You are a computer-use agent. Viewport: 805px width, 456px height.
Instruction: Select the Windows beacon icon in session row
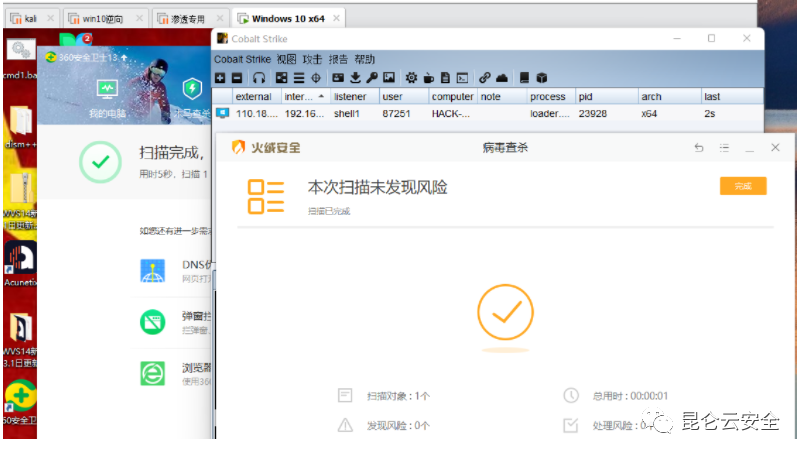coord(222,113)
